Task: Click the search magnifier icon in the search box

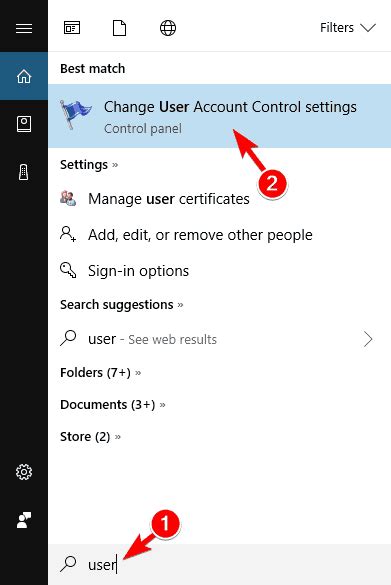Action: (x=68, y=564)
